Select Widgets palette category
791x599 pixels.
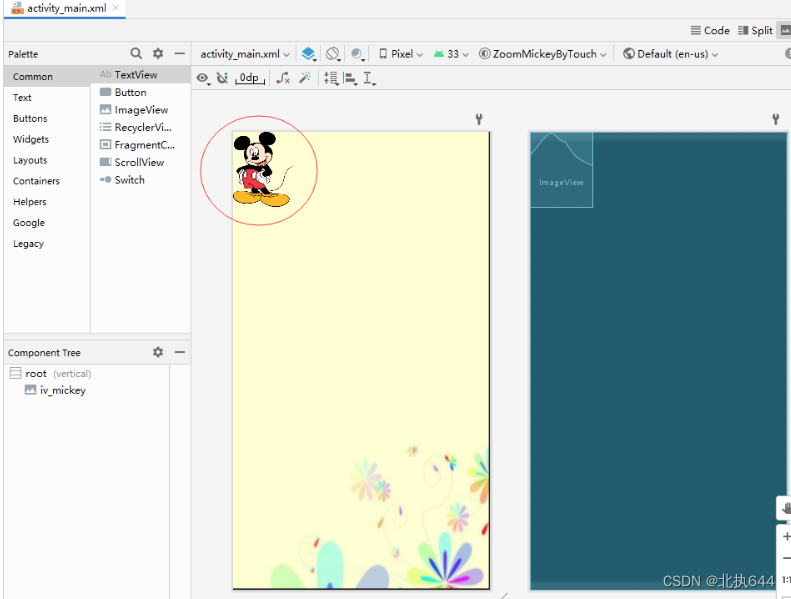point(47,139)
